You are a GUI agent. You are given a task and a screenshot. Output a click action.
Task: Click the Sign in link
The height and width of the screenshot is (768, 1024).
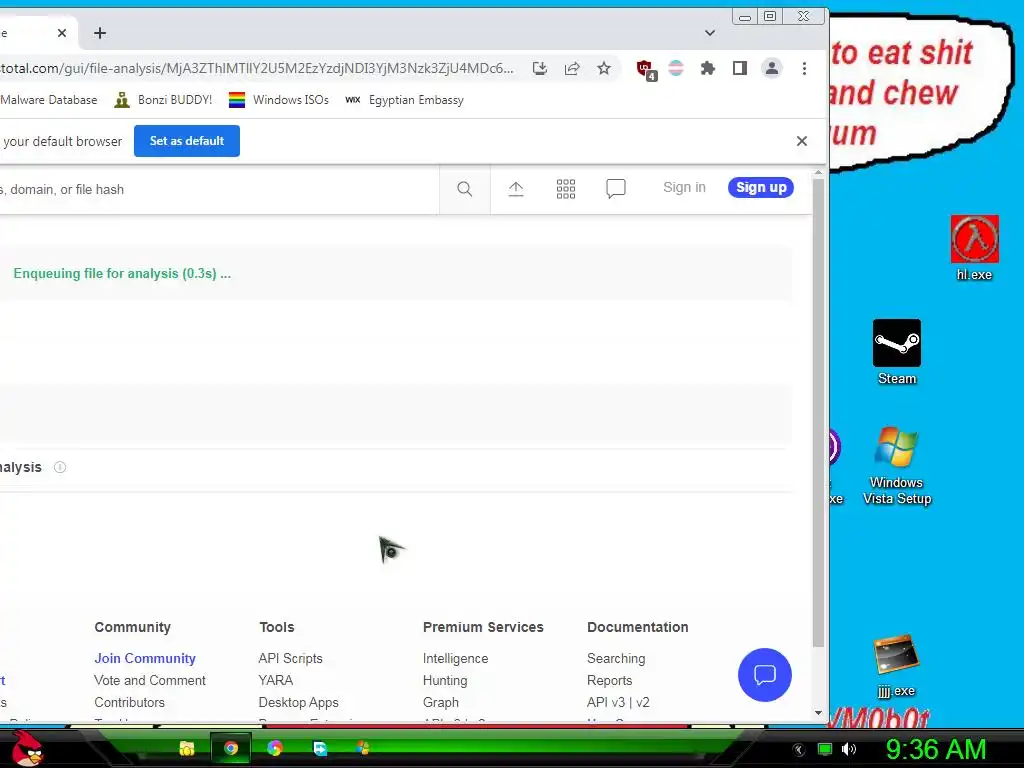(684, 187)
